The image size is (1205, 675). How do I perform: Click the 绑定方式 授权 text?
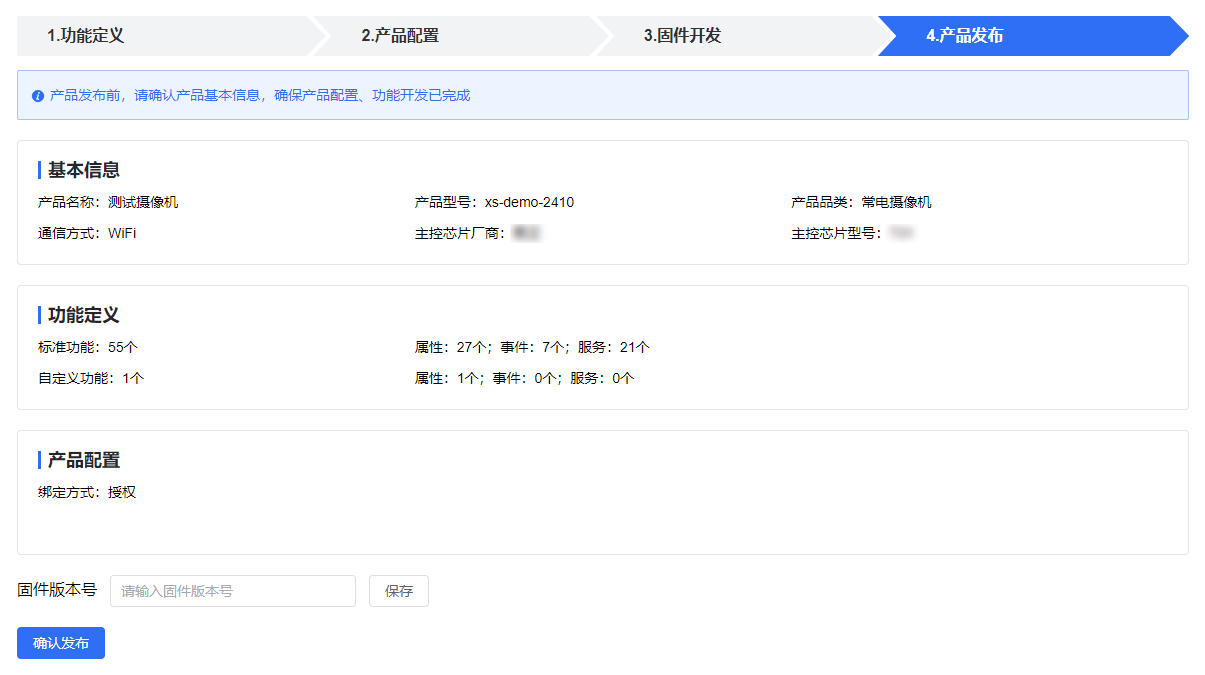pyautogui.click(x=86, y=492)
